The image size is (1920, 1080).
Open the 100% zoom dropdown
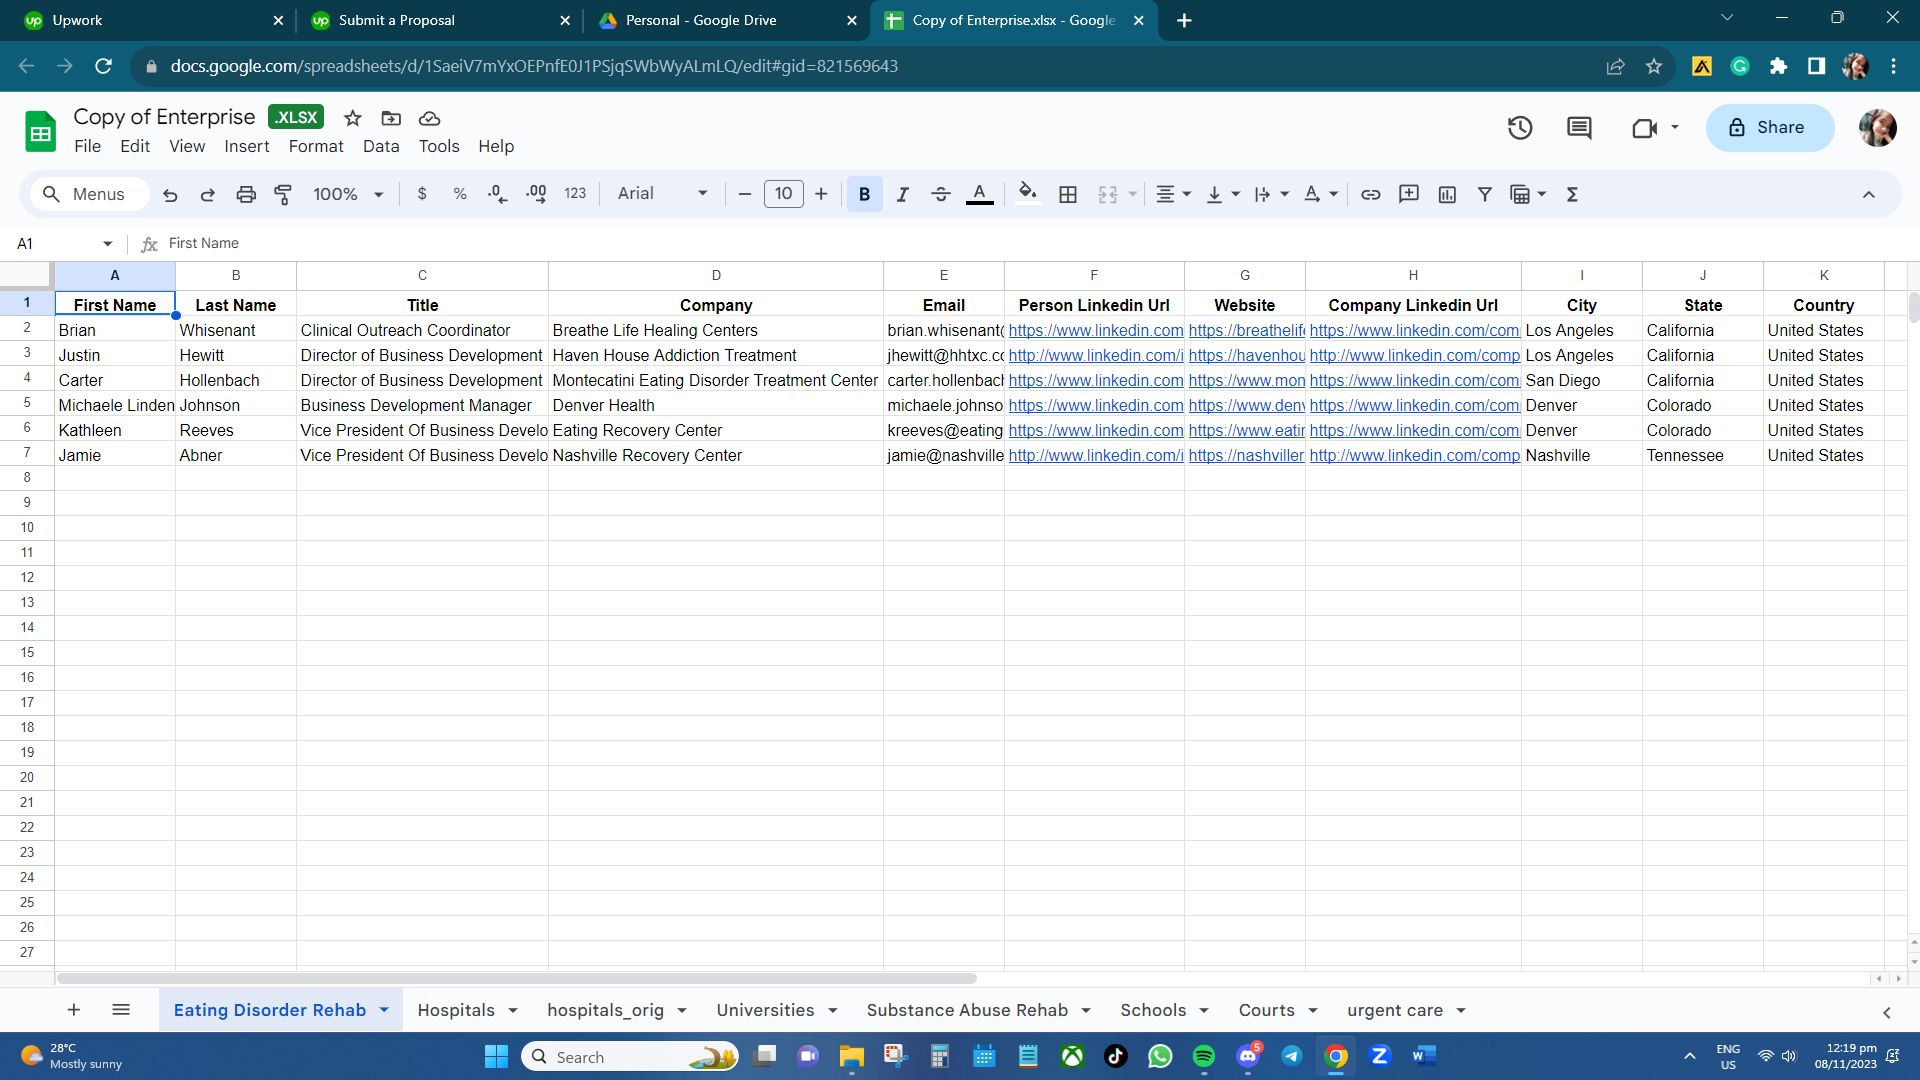click(x=347, y=195)
